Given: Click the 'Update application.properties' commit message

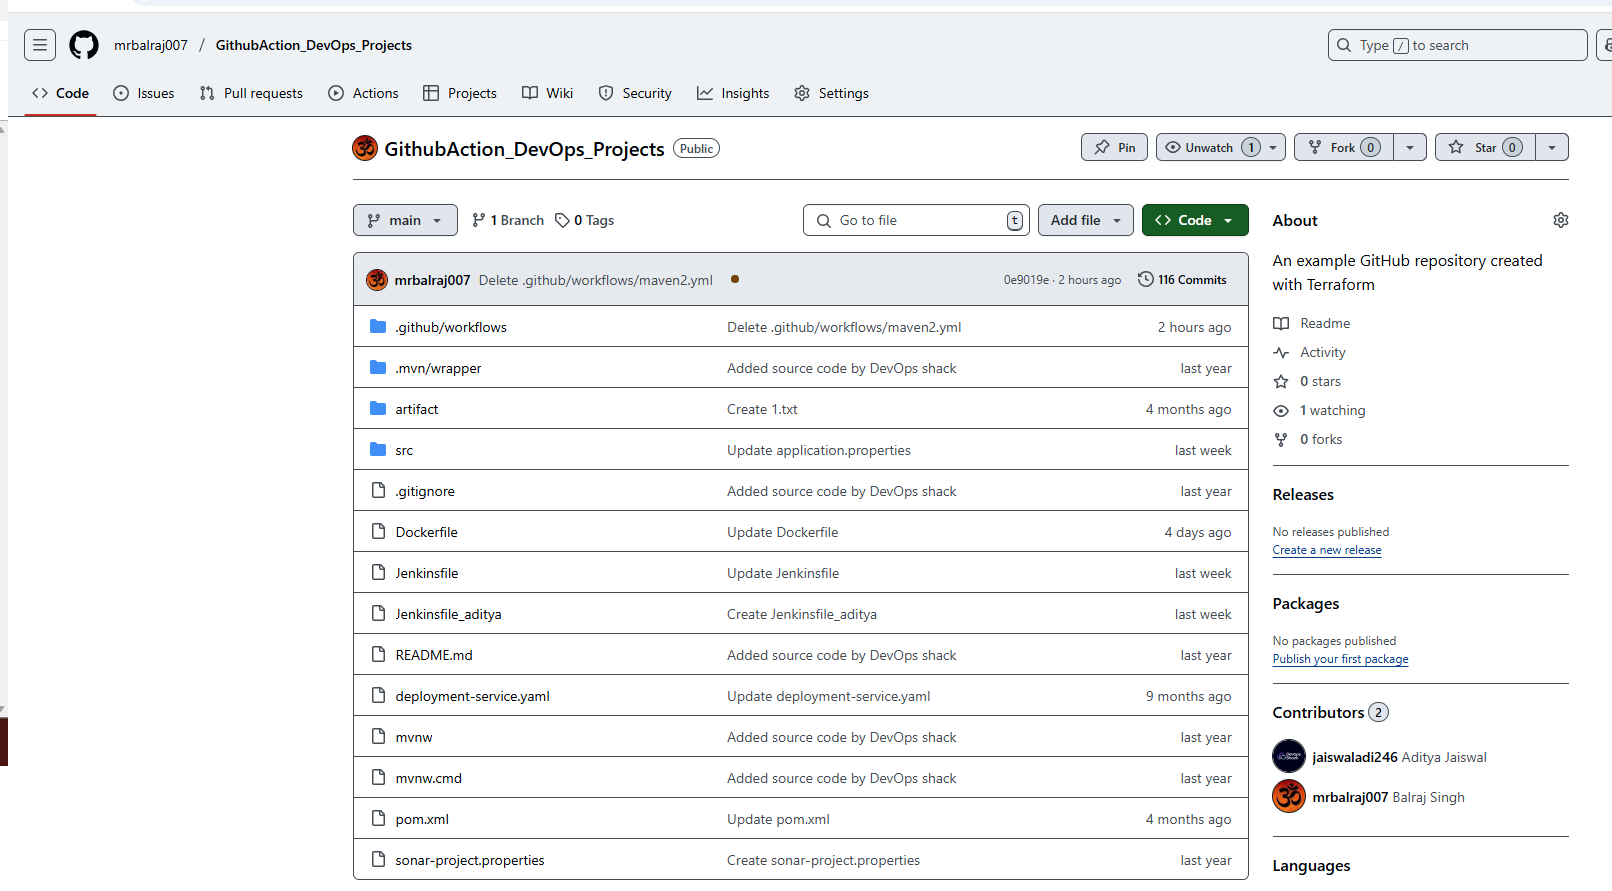Looking at the screenshot, I should (x=819, y=450).
